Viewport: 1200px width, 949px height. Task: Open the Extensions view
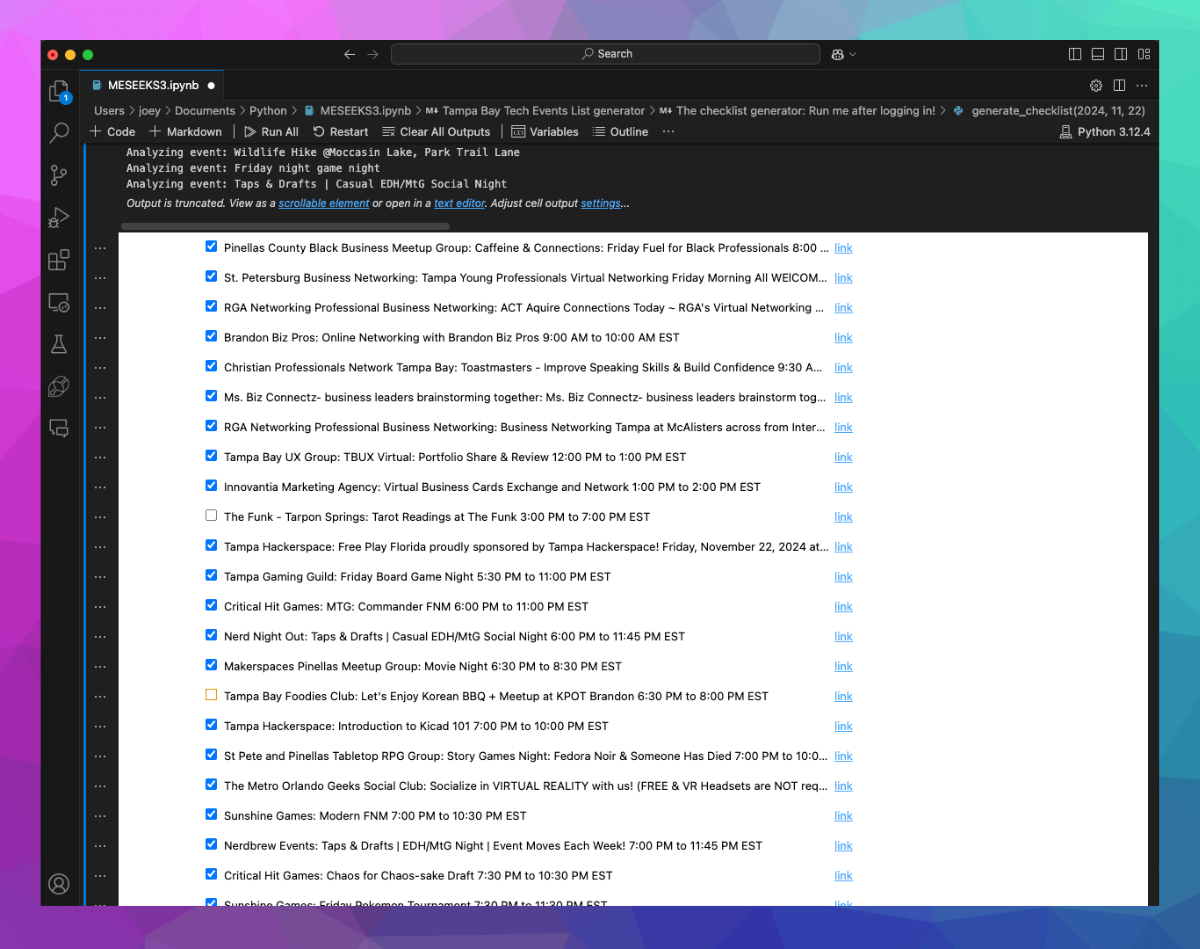click(59, 260)
